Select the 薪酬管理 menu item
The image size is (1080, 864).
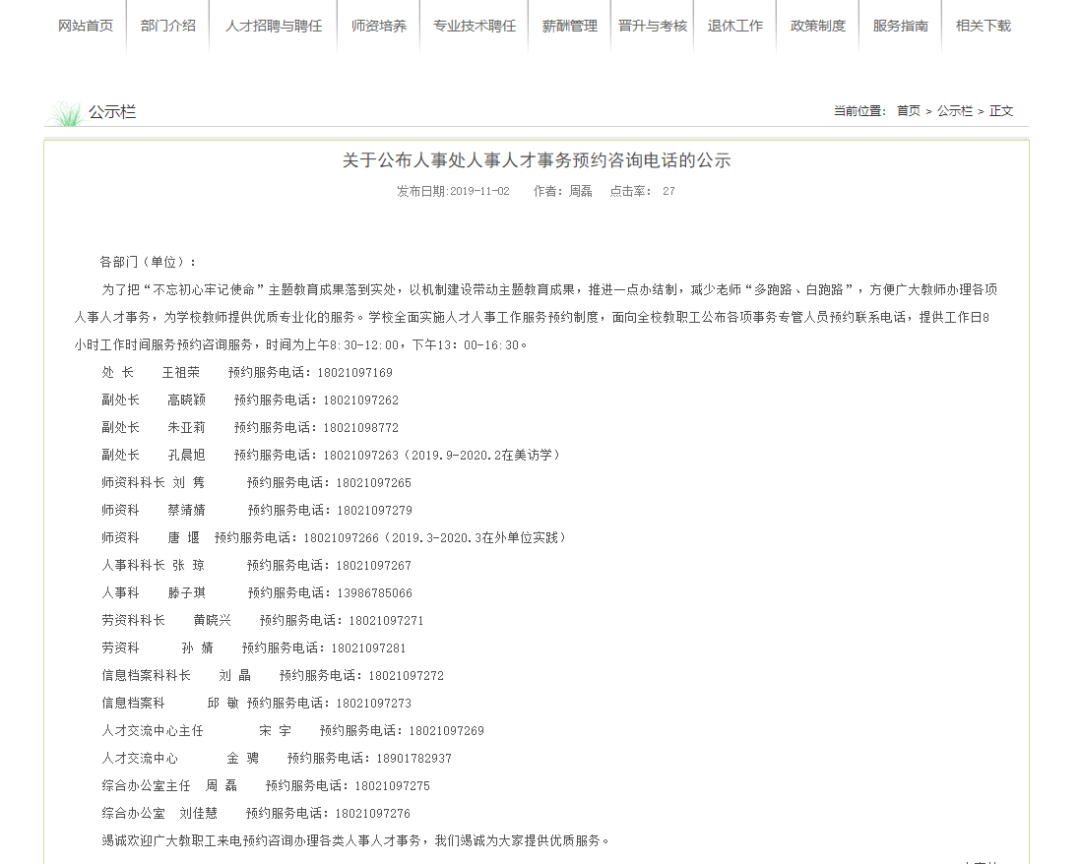click(x=570, y=26)
